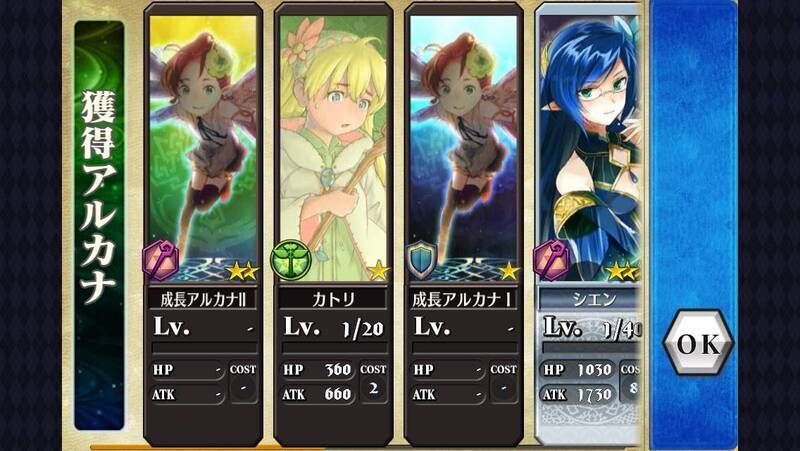800x451 pixels.
Task: Click the カトリ name label
Action: (333, 299)
